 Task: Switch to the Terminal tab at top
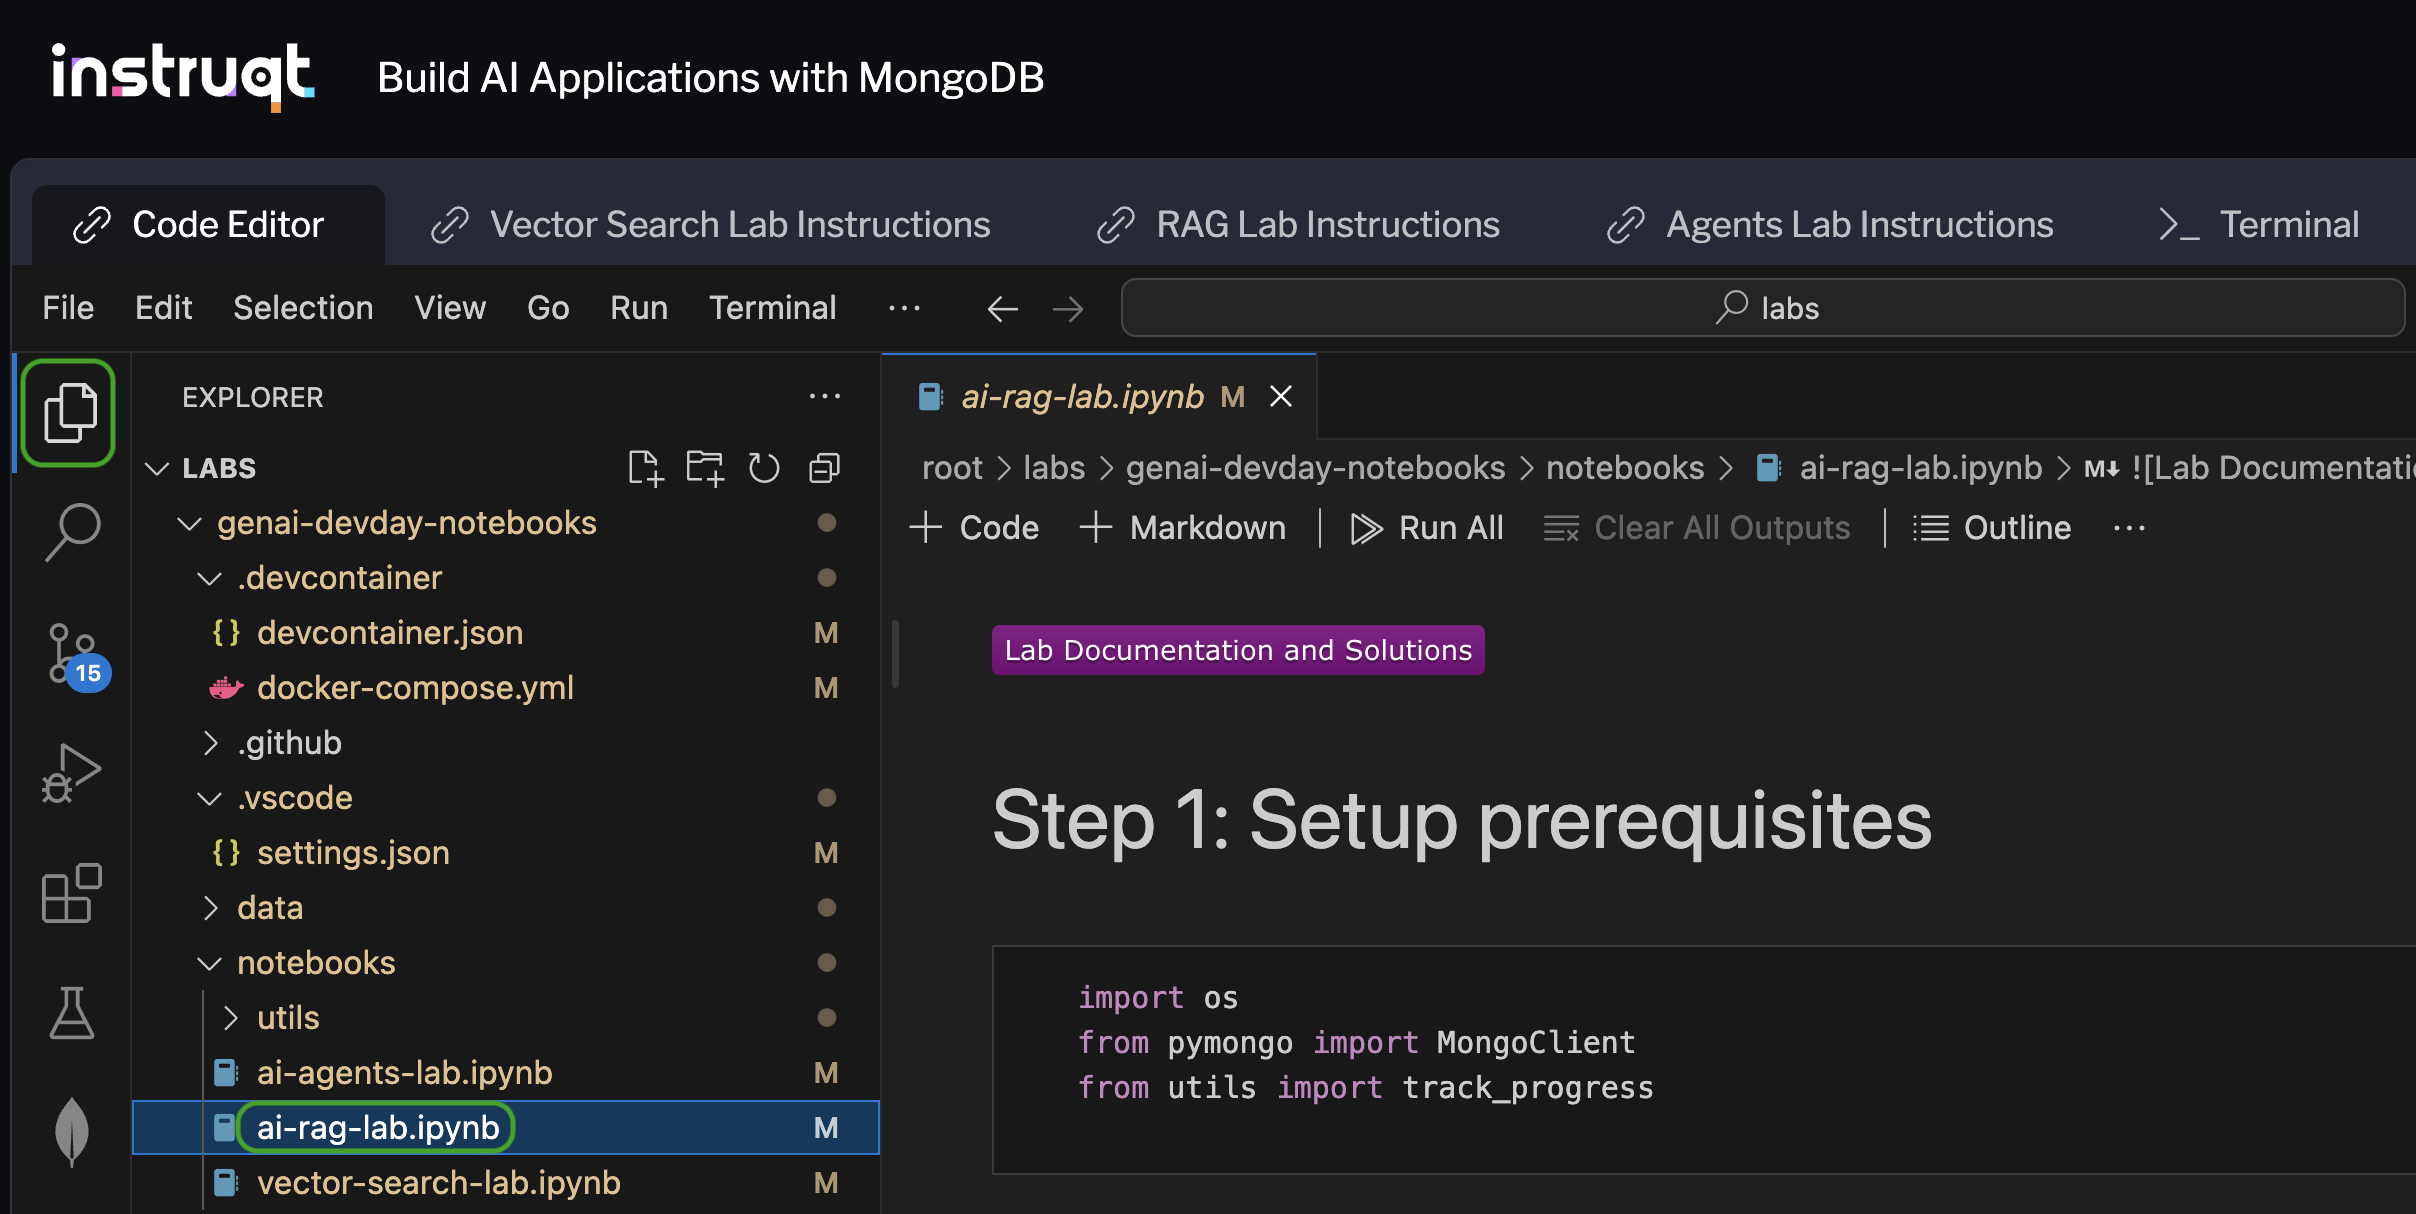(2258, 225)
